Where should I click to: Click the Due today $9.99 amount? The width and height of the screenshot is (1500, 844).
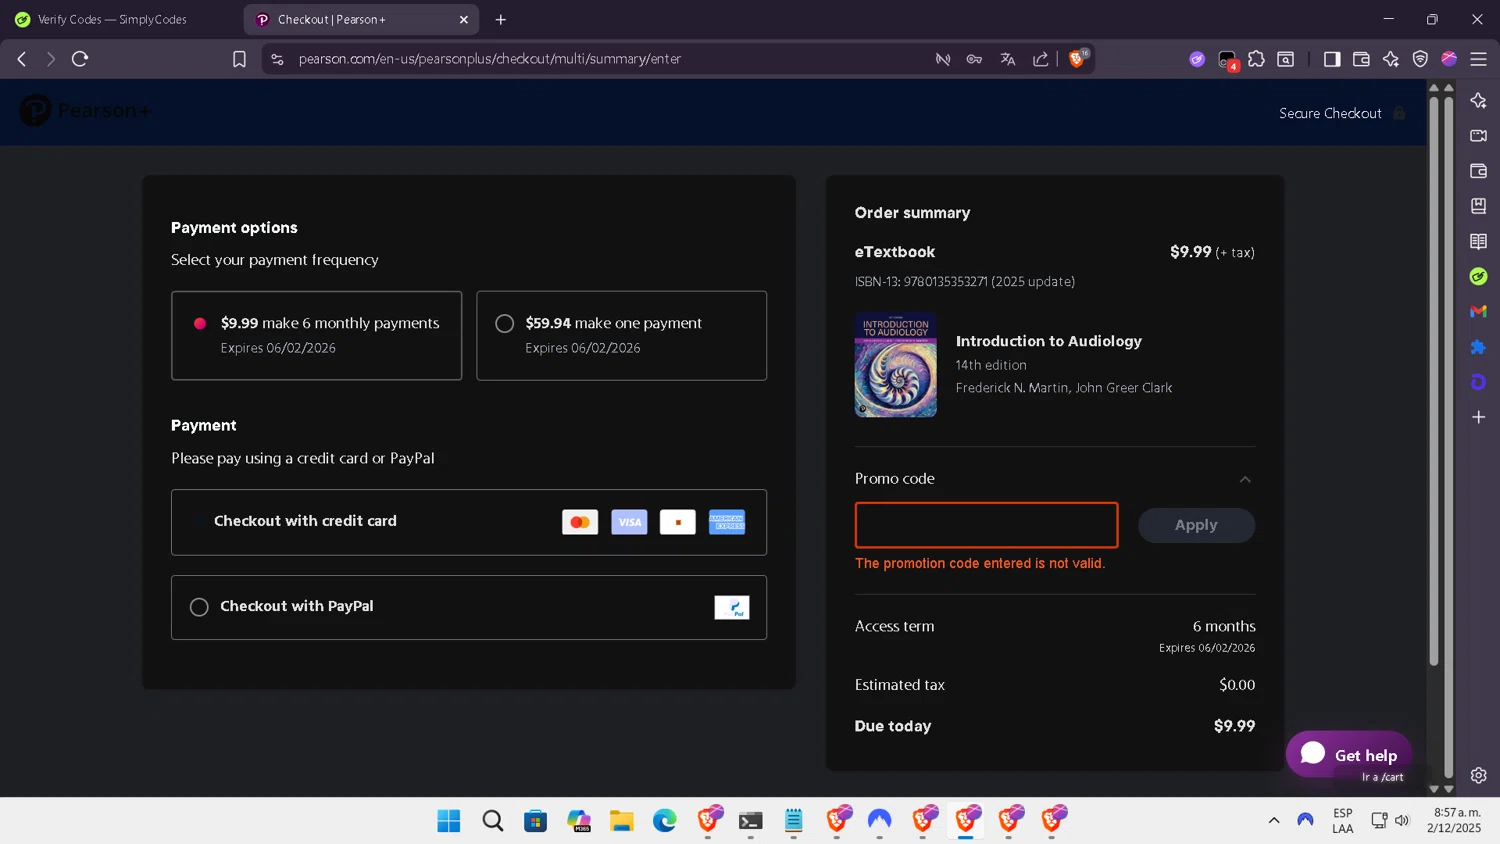[1234, 726]
